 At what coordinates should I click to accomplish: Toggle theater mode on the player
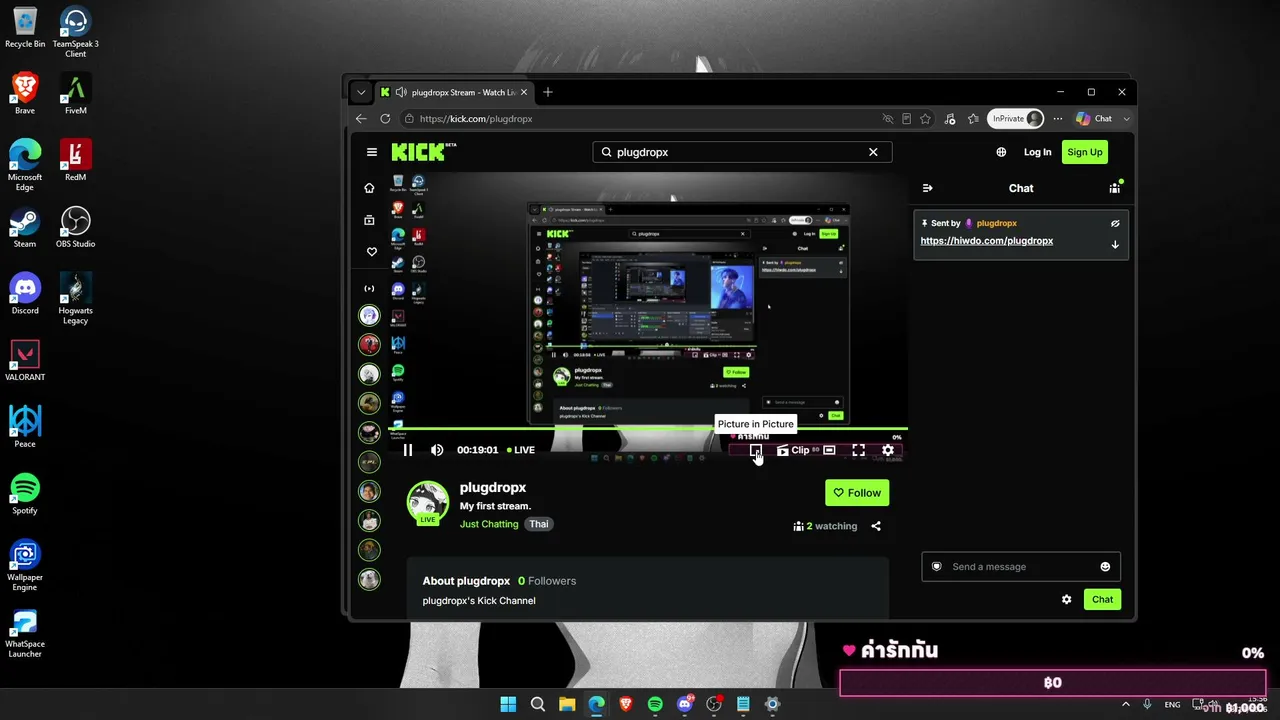829,450
